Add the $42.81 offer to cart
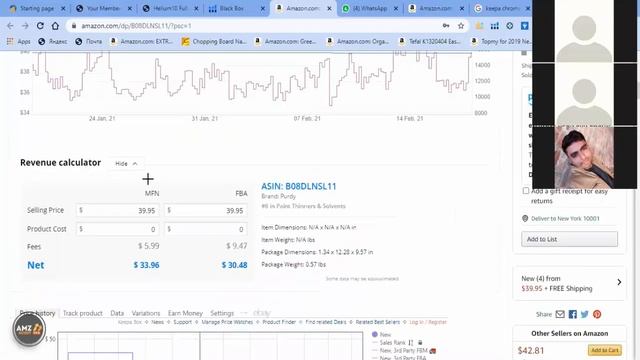640x360 pixels. pyautogui.click(x=605, y=350)
